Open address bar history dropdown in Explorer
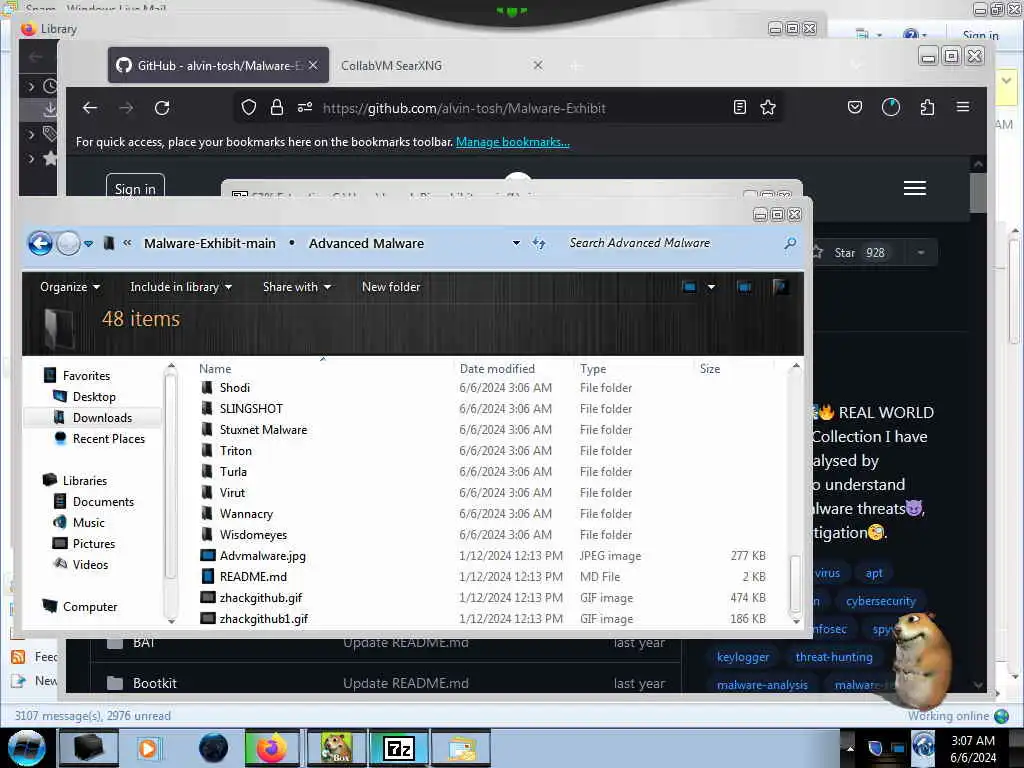The image size is (1024, 768). click(x=516, y=243)
